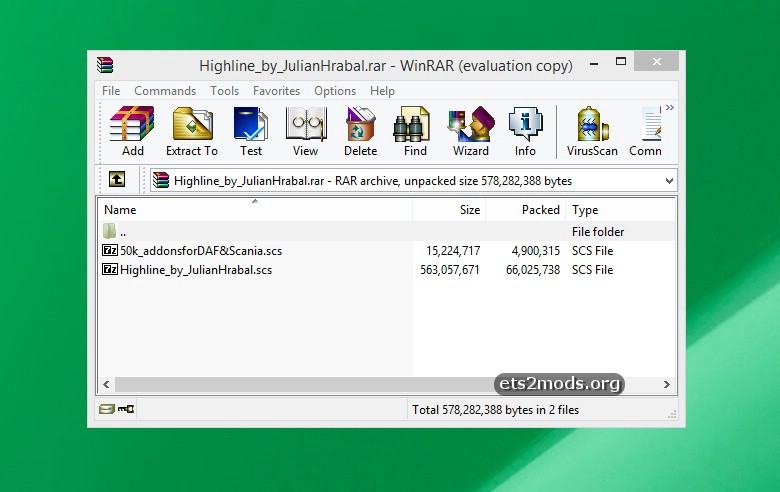The width and height of the screenshot is (780, 492).
Task: Open the Help menu
Action: click(x=382, y=91)
